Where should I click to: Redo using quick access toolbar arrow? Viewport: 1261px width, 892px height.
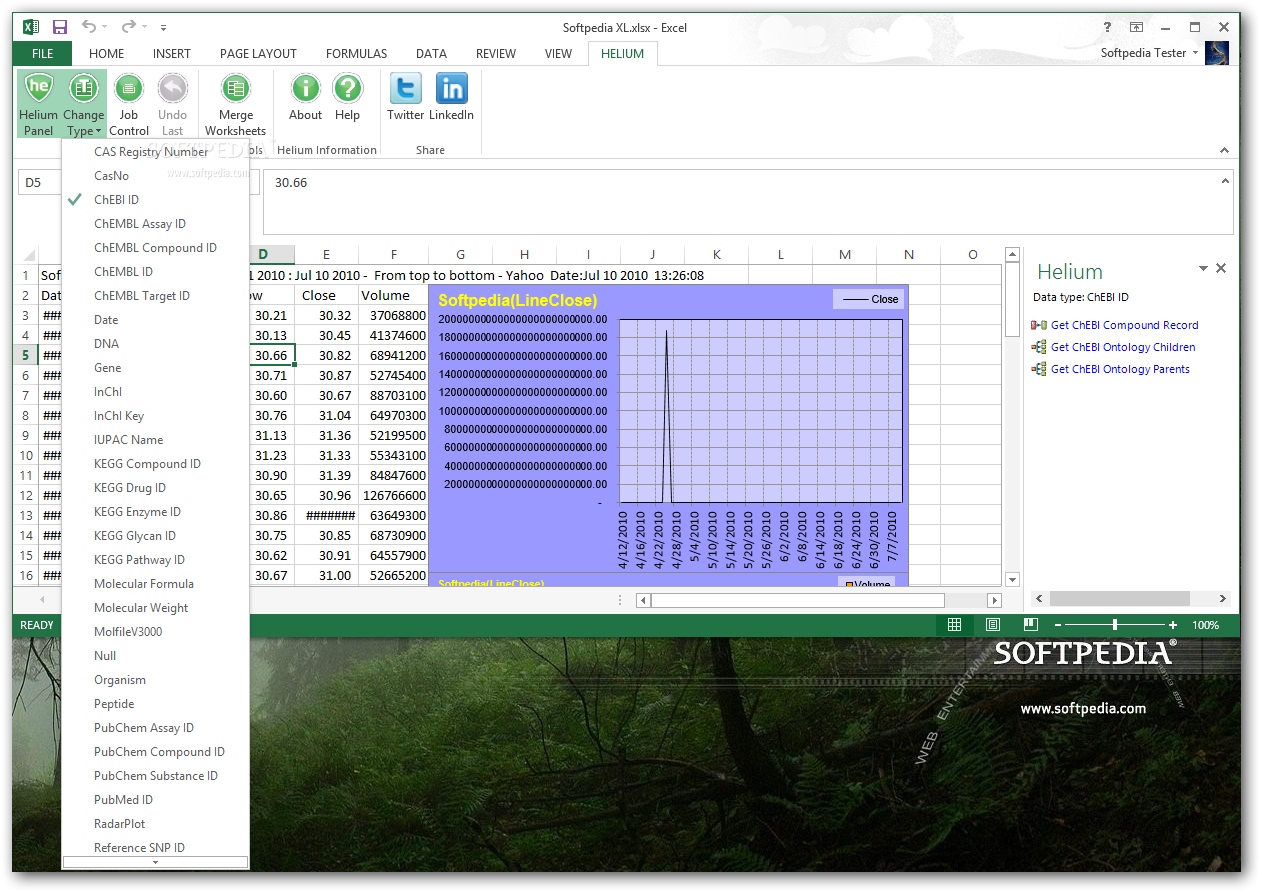[128, 27]
